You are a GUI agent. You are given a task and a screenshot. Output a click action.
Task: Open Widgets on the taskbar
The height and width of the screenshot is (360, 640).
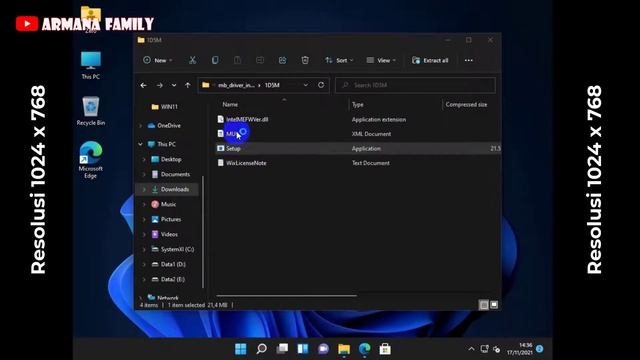(302, 349)
